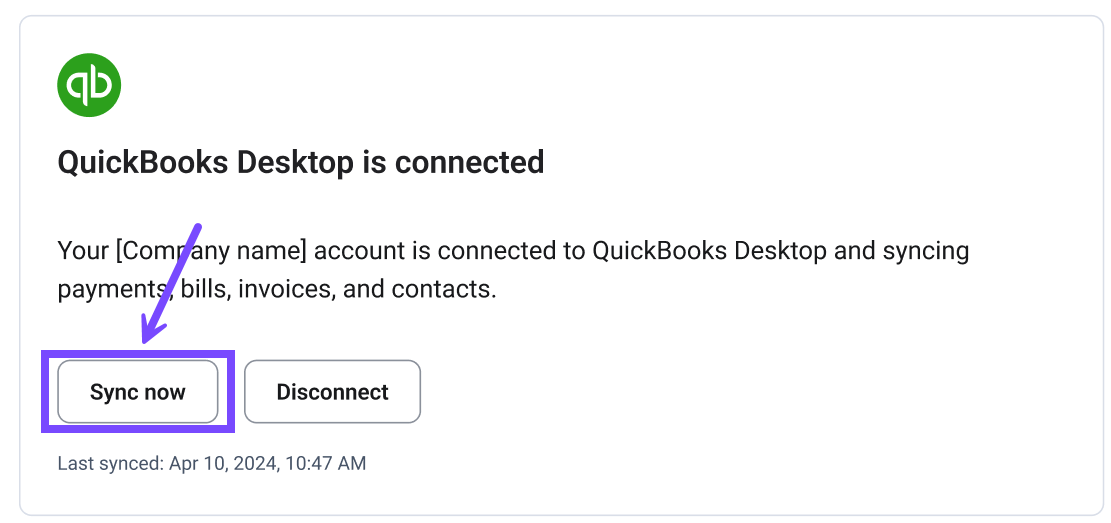The width and height of the screenshot is (1111, 523).
Task: Click the "QuickBooks Desktop is connected" heading
Action: click(300, 162)
